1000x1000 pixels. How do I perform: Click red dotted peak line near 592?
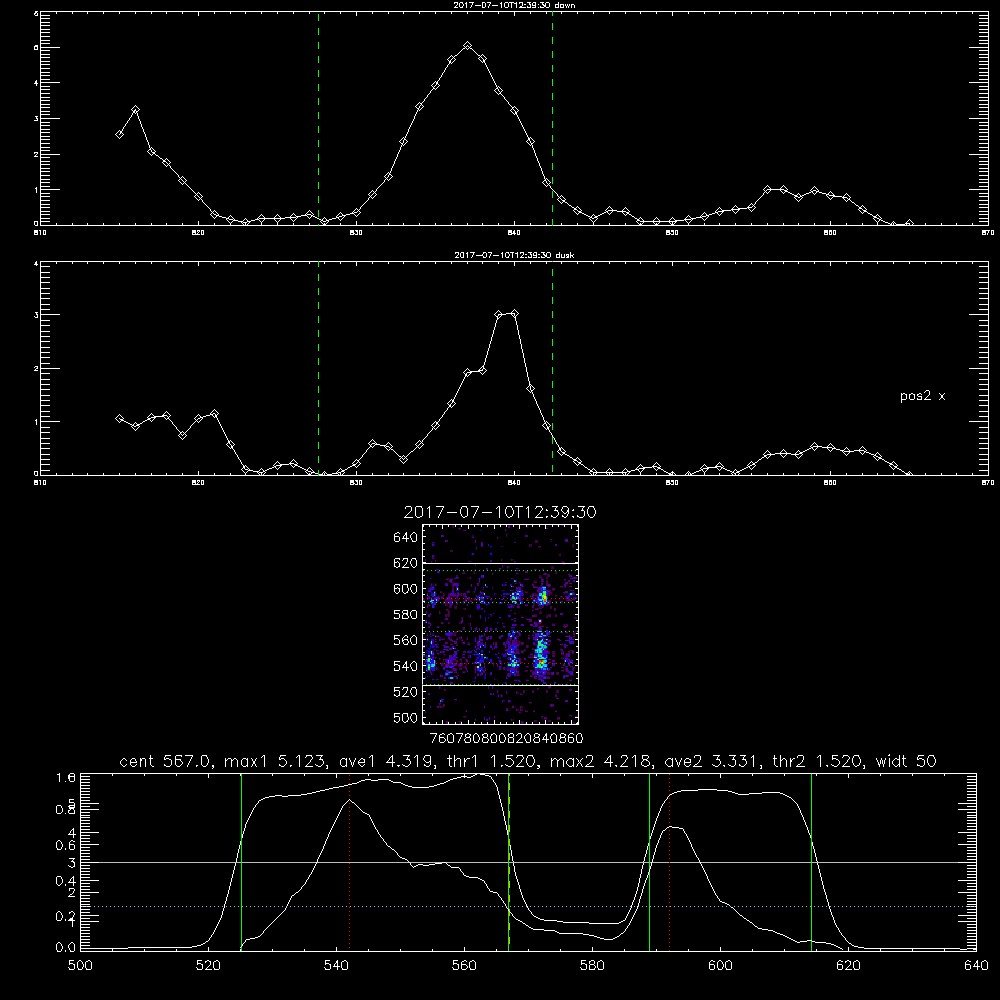(669, 862)
